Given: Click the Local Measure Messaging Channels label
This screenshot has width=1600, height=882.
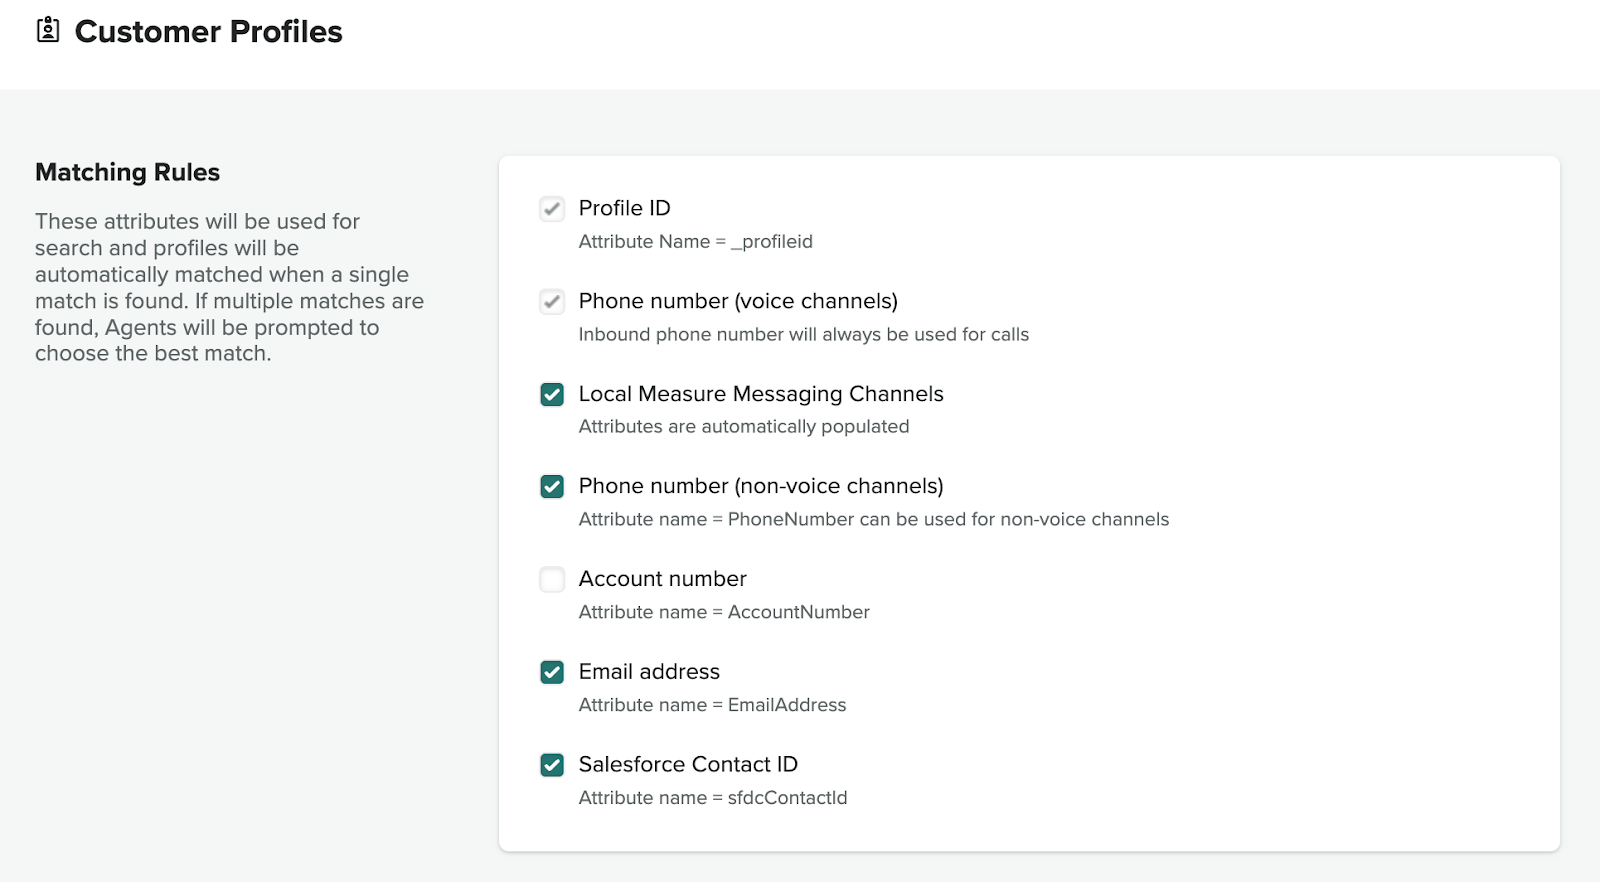Looking at the screenshot, I should pyautogui.click(x=760, y=394).
